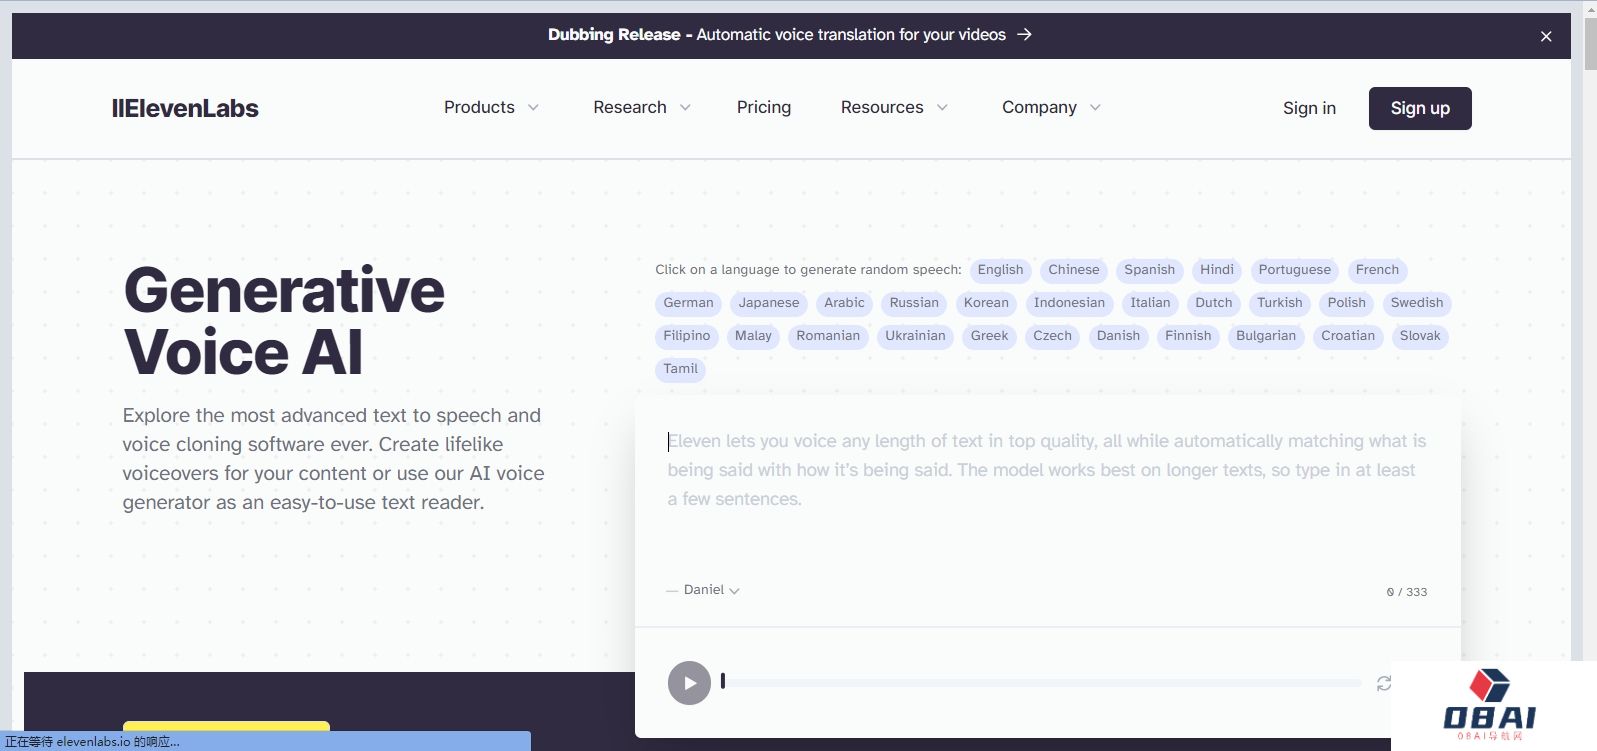Select the Korean language chip
This screenshot has width=1597, height=751.
[986, 303]
